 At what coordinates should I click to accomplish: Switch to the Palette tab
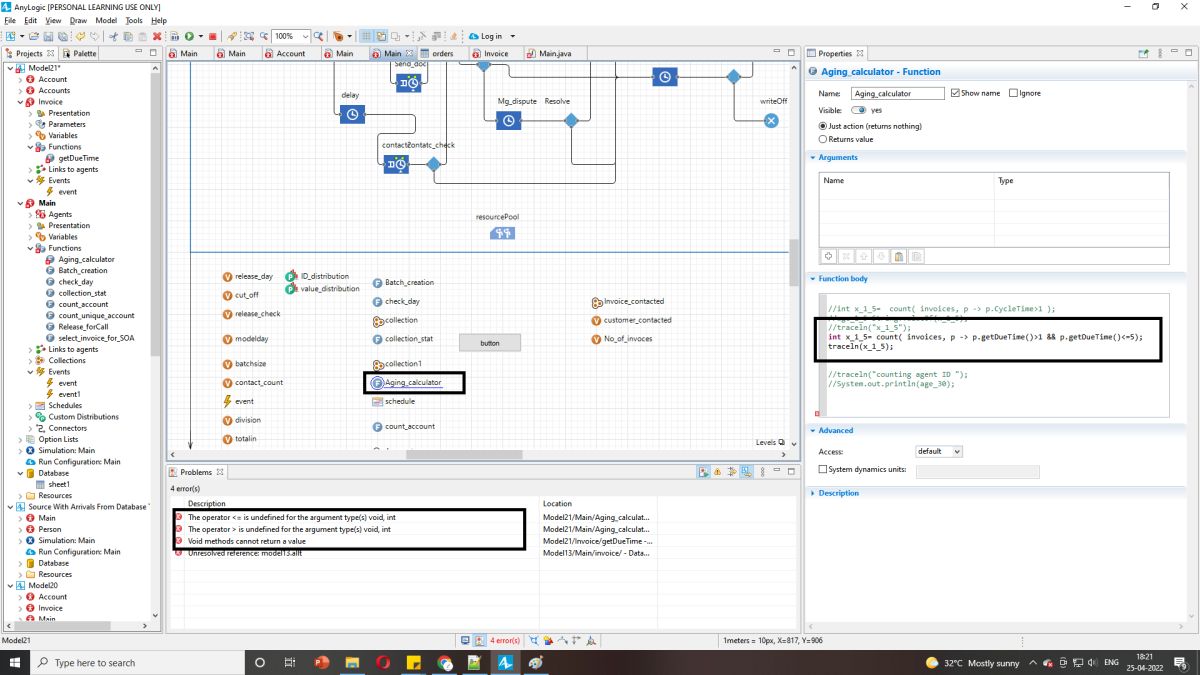[80, 53]
